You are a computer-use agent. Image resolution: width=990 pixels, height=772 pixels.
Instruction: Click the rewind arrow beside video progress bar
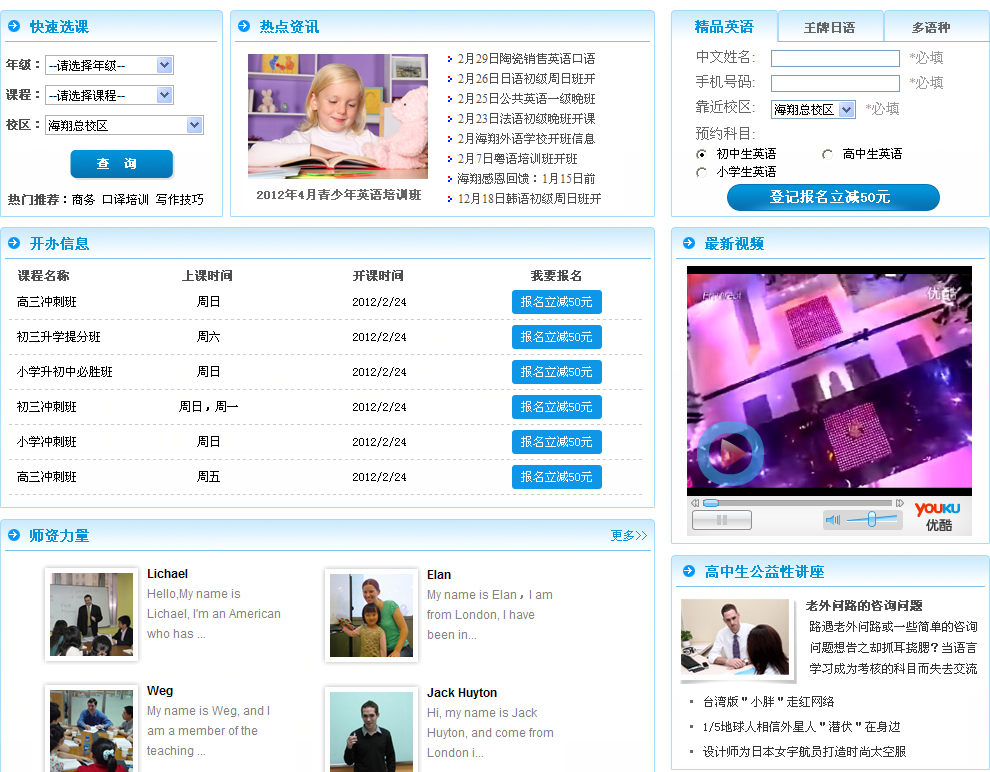(x=694, y=503)
